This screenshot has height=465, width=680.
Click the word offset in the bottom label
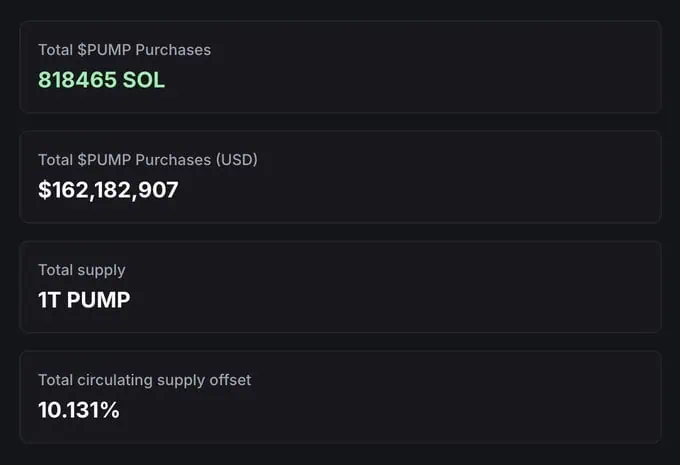(229, 380)
